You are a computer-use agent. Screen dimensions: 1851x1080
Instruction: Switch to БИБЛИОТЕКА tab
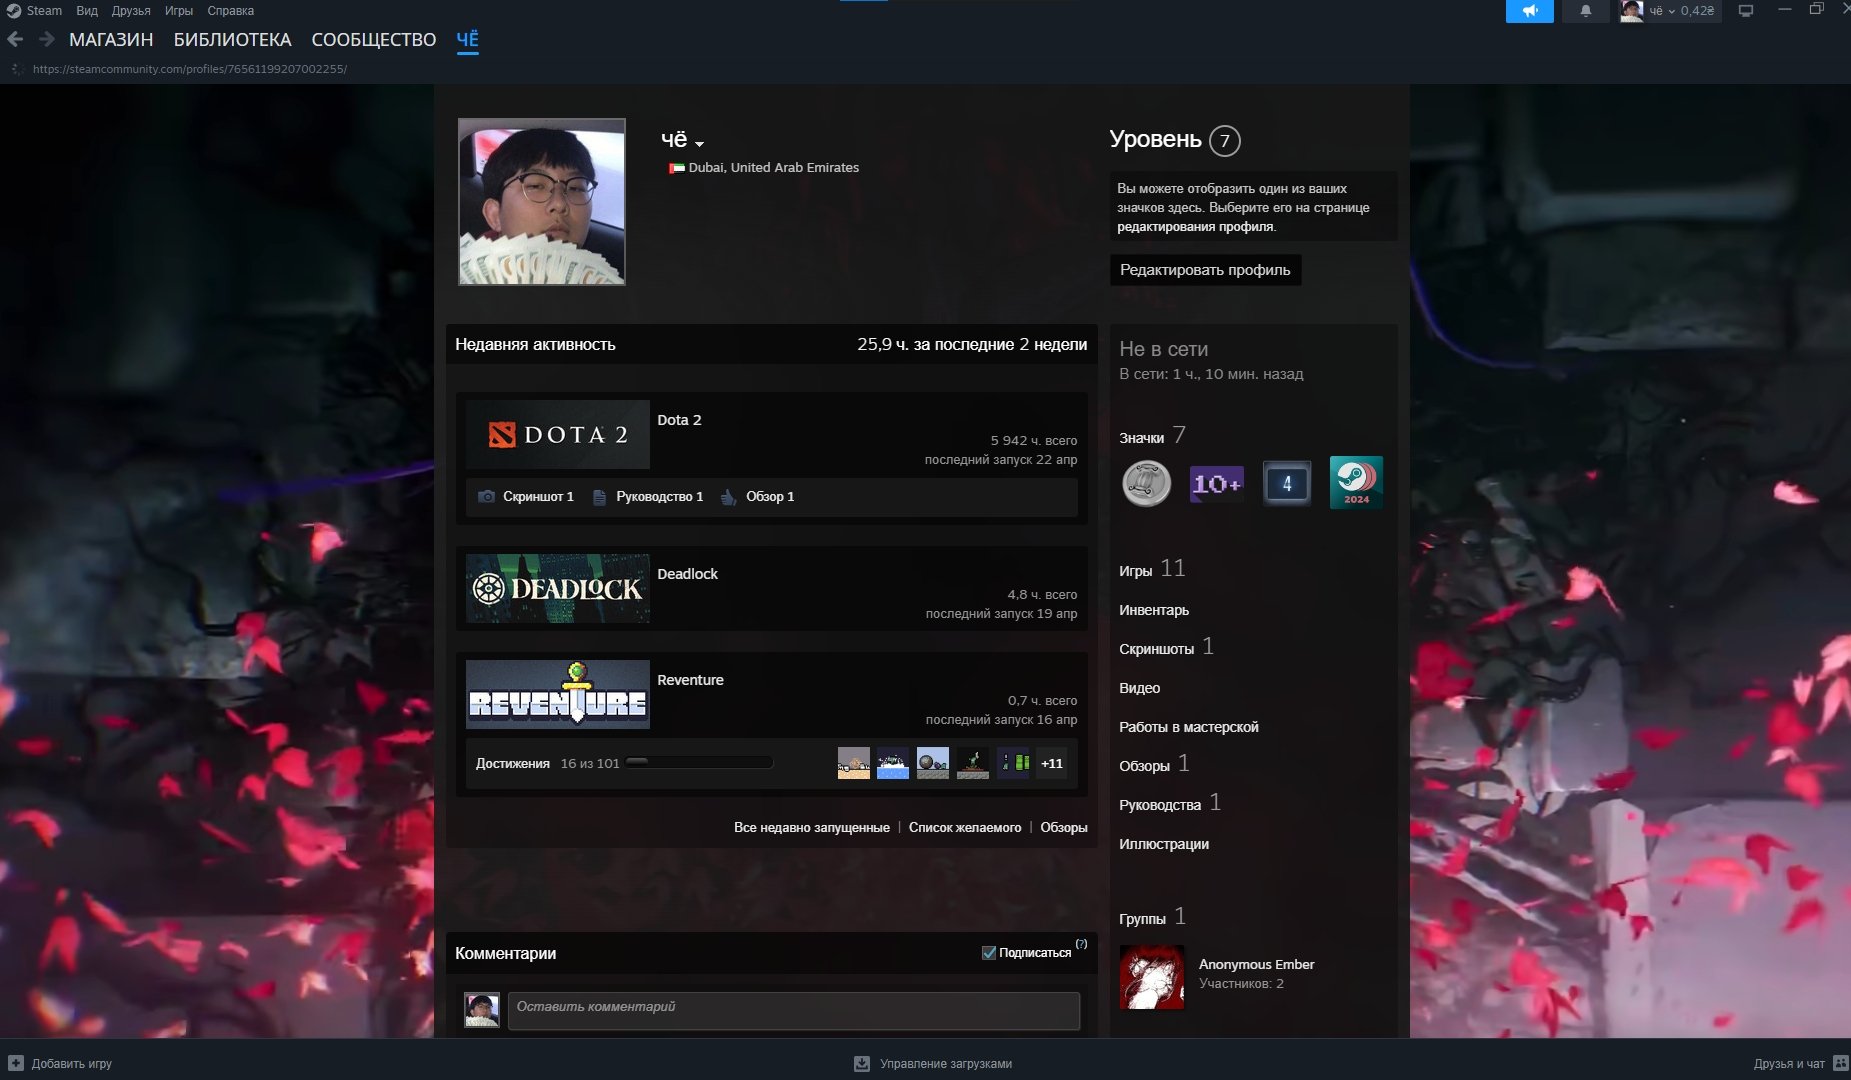(232, 39)
